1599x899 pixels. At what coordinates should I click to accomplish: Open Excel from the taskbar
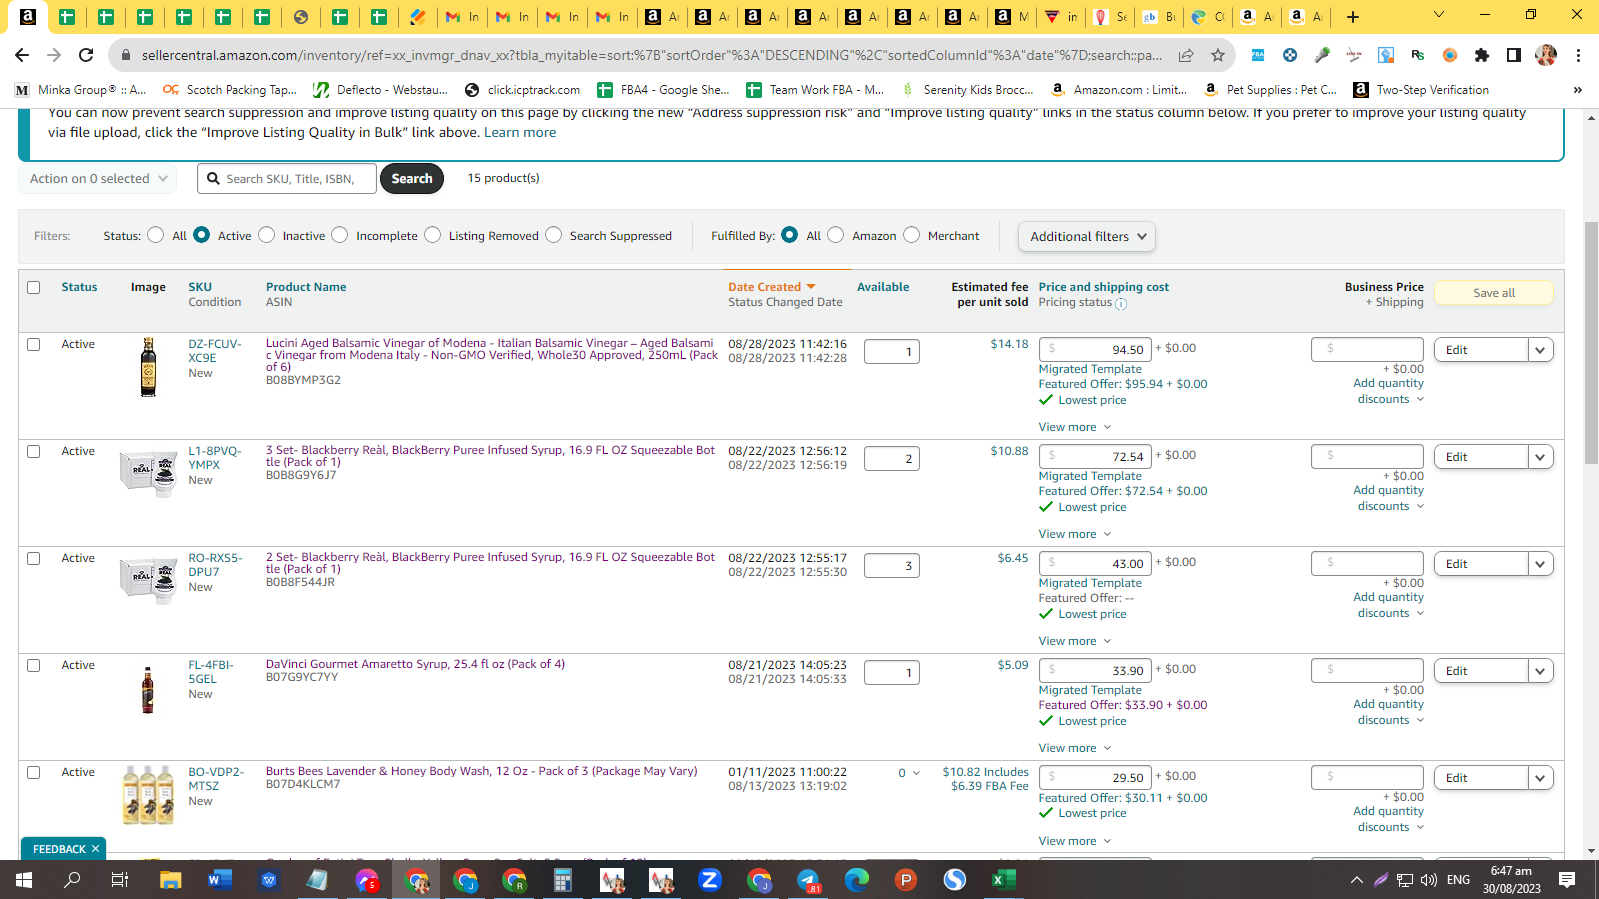click(1004, 880)
